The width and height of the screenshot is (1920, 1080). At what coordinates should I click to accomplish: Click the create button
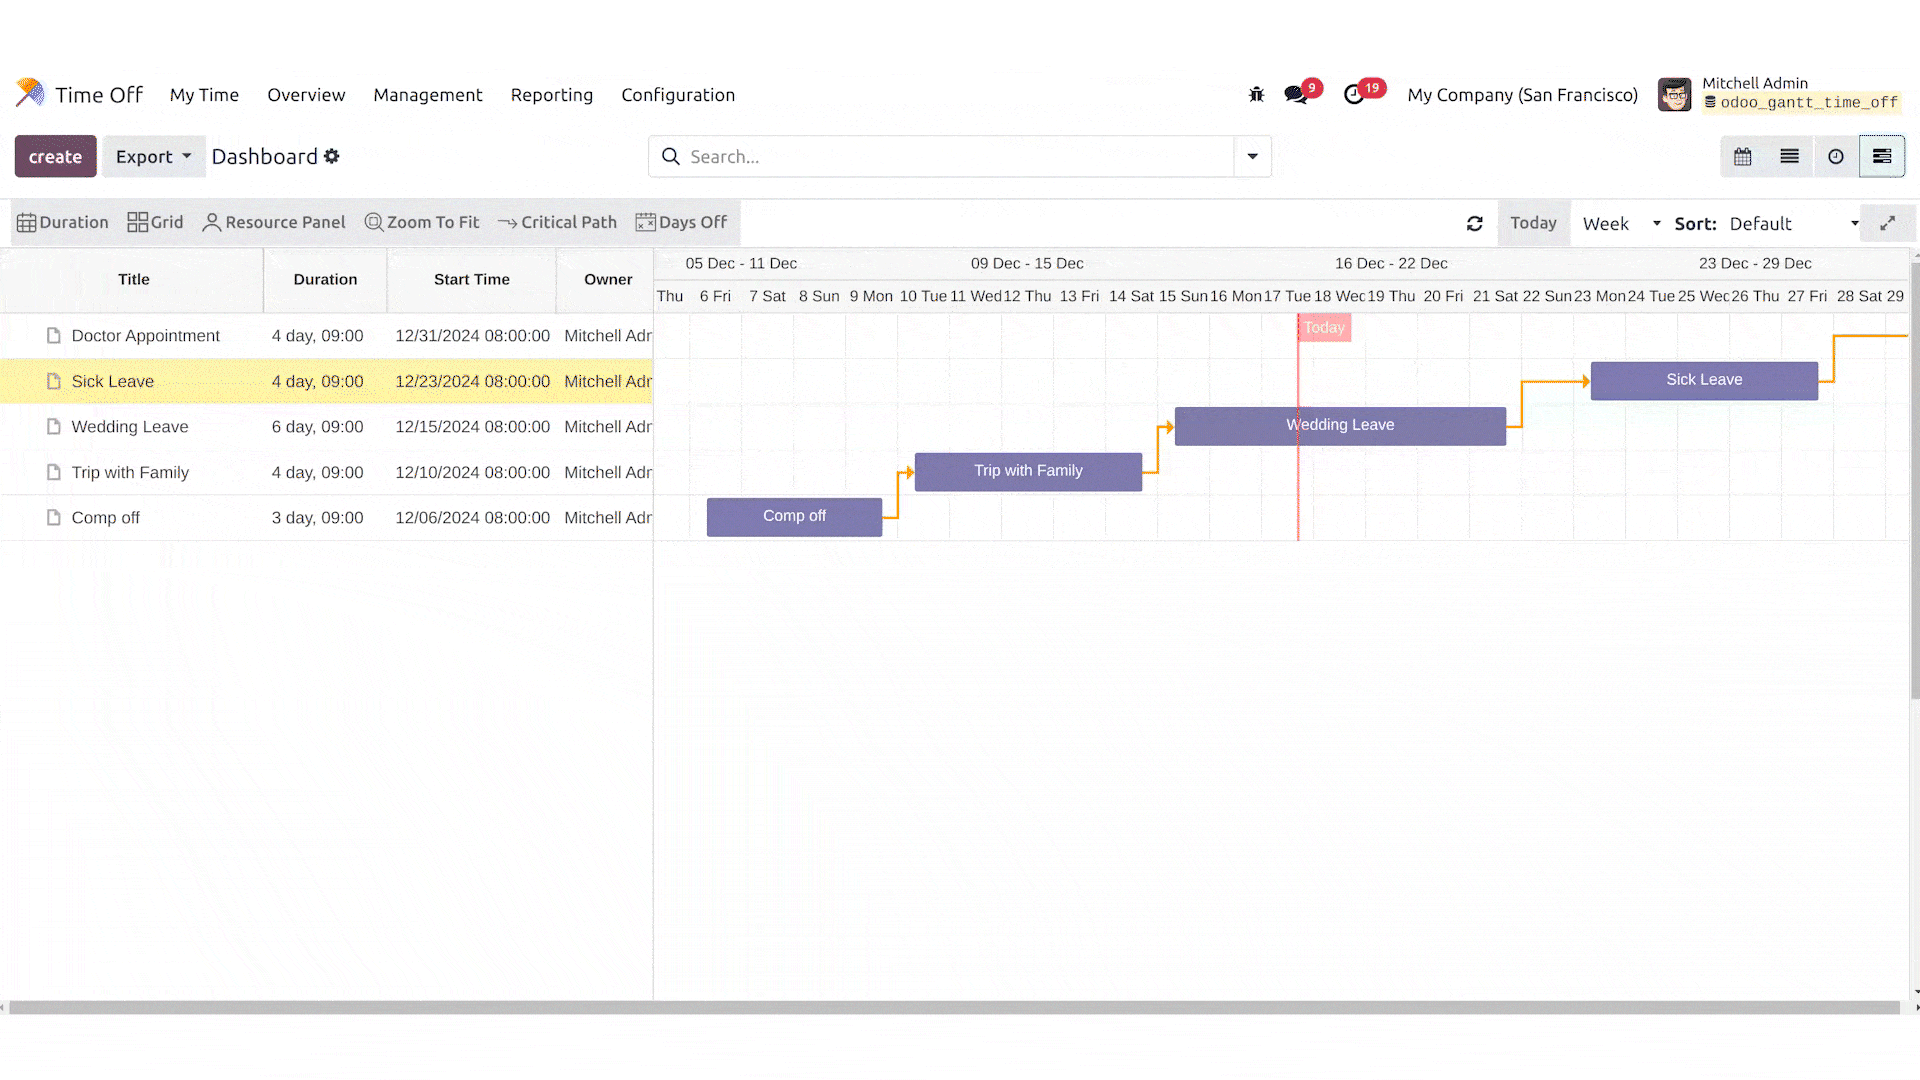pyautogui.click(x=55, y=157)
